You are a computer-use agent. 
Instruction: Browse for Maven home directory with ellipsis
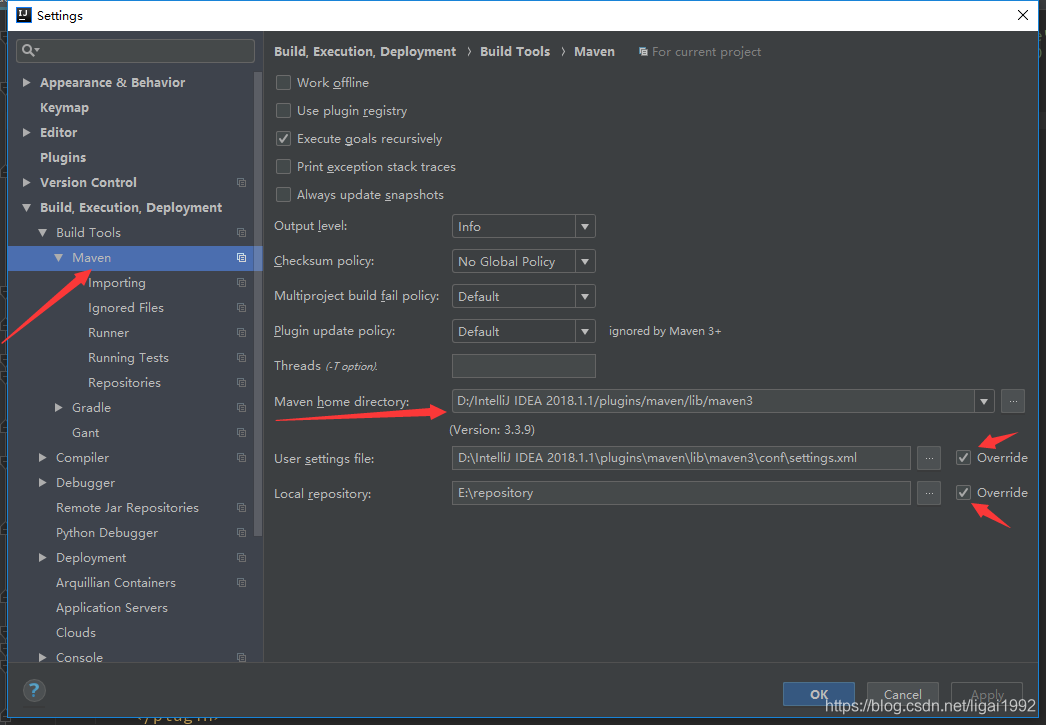pyautogui.click(x=1013, y=401)
